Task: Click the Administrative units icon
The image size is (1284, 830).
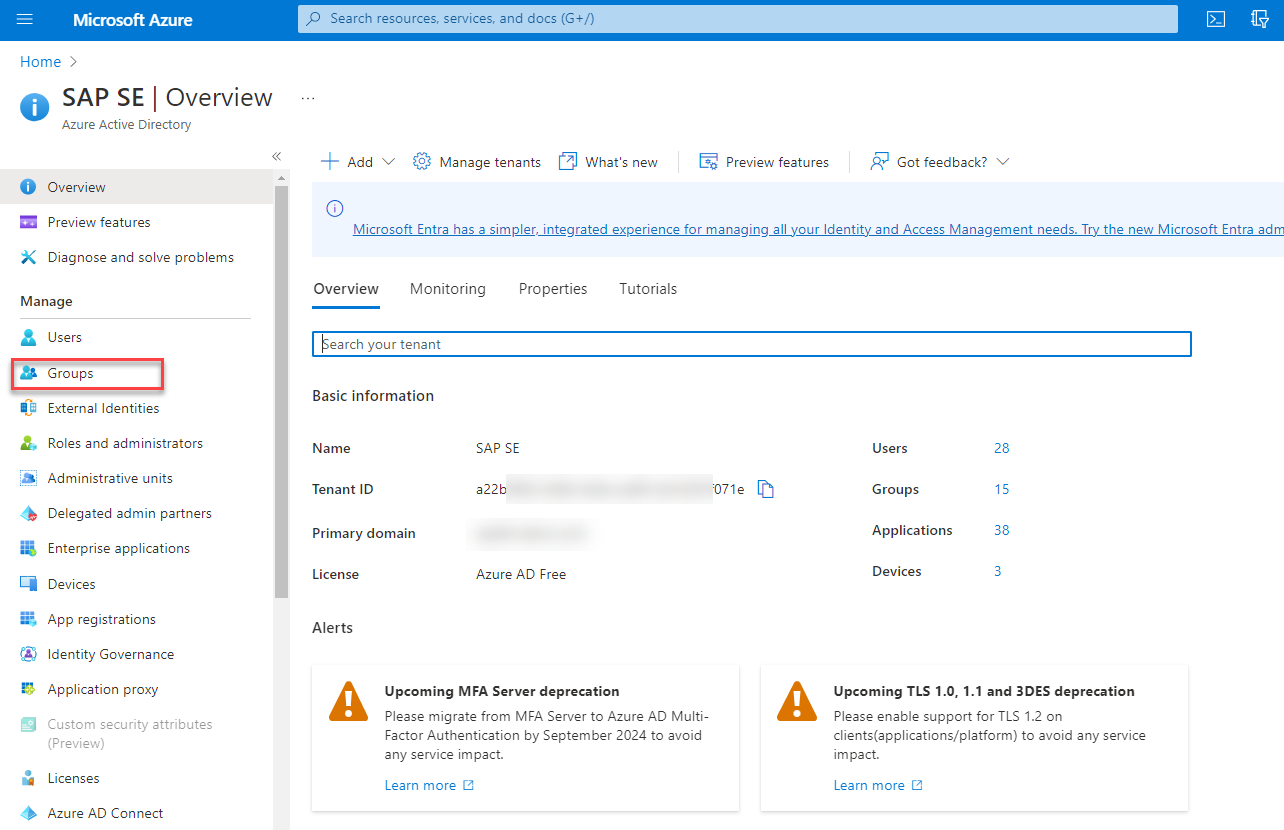Action: pos(28,478)
